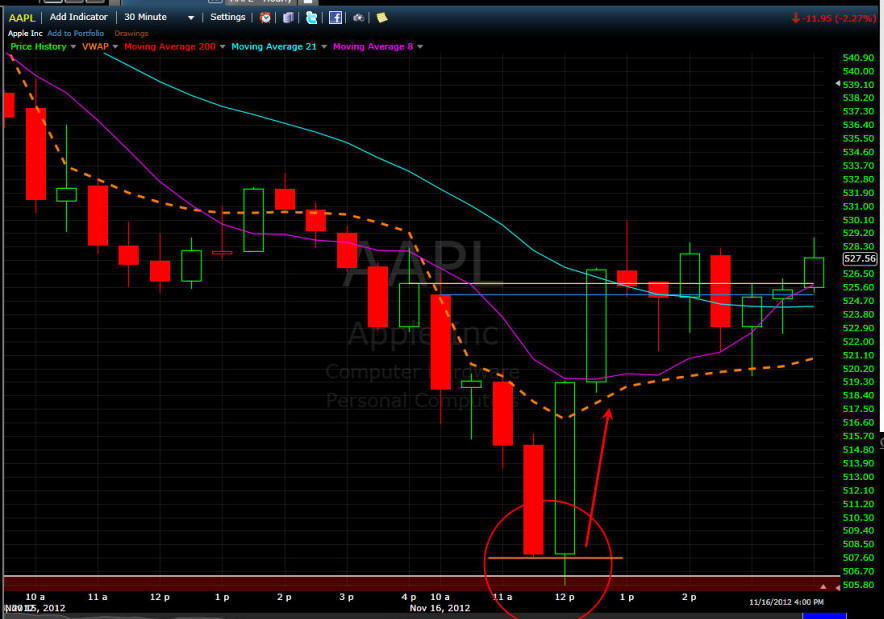Viewport: 884px width, 619px height.
Task: Expand Moving Average 8 options arrow
Action: pos(420,47)
